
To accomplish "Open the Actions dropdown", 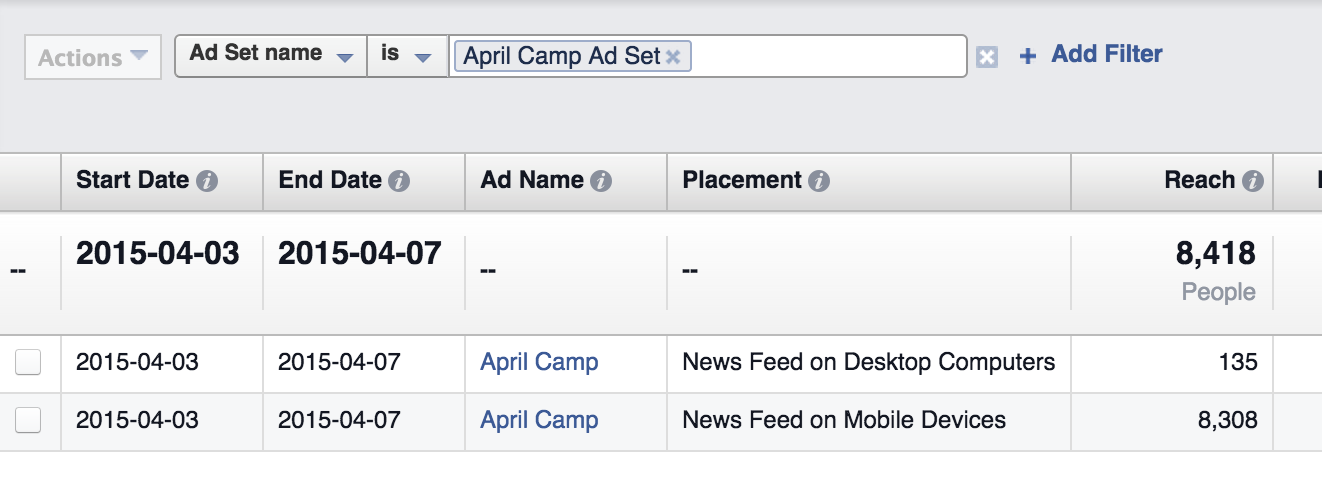I will point(93,58).
